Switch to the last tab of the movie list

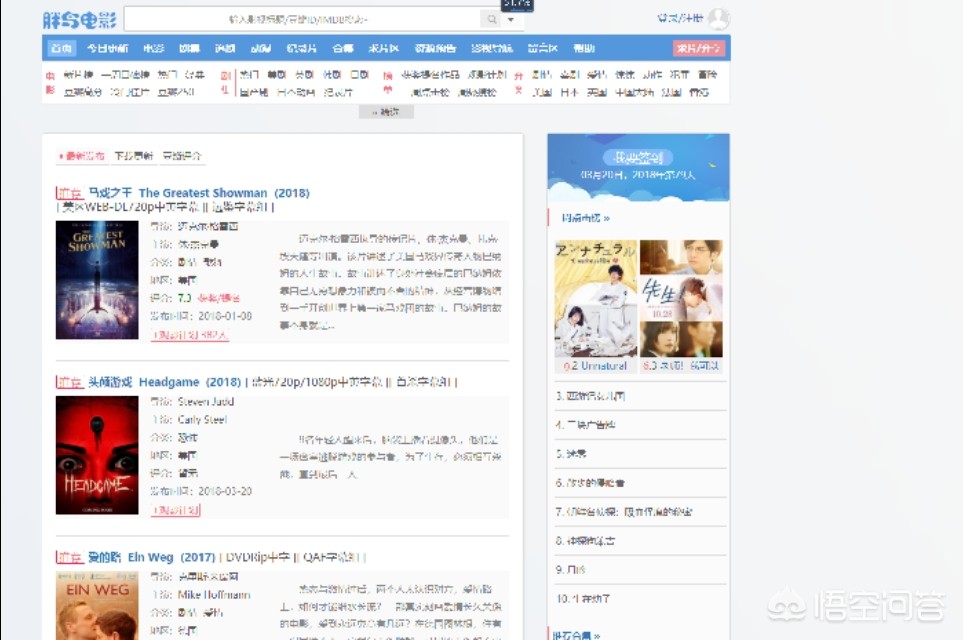(x=182, y=156)
